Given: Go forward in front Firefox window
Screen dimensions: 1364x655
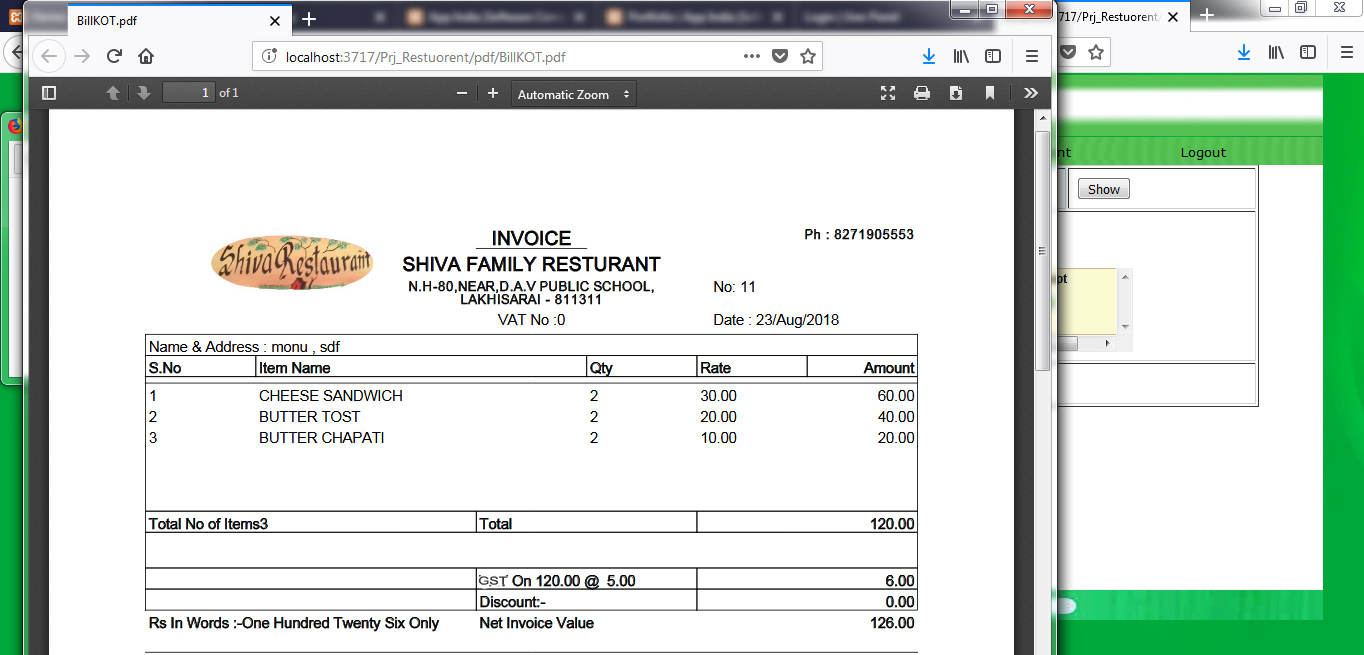Looking at the screenshot, I should [83, 56].
